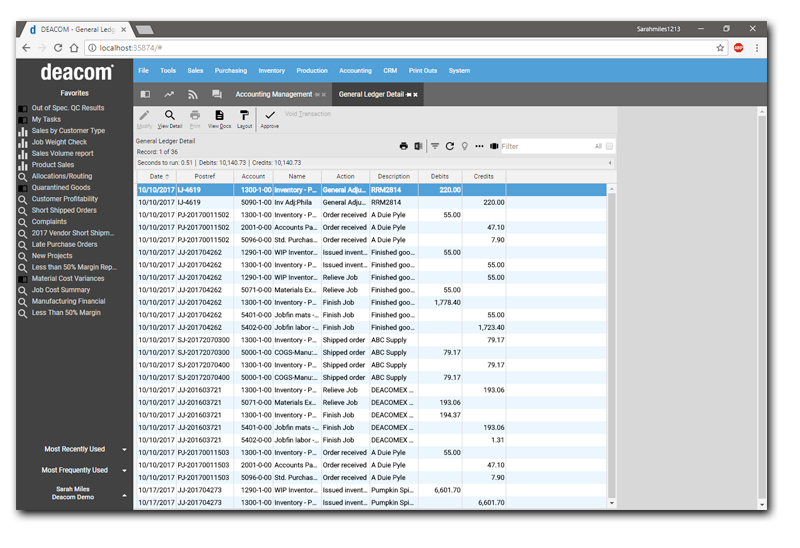
Task: Expand Sarah Miles user menu
Action: (x=124, y=496)
